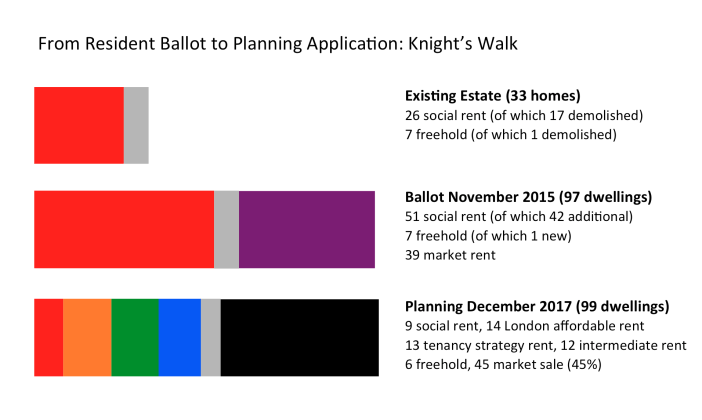Select the grey segment of Existing Estate bar
The width and height of the screenshot is (702, 420).
point(136,125)
